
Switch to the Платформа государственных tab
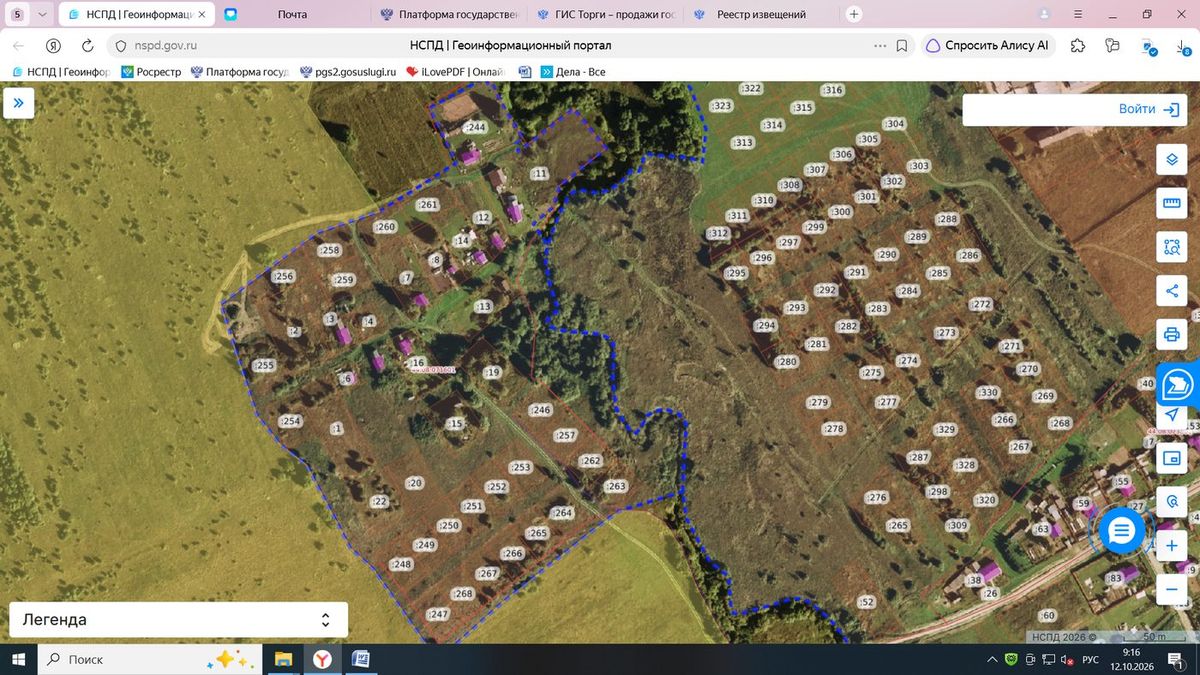[x=449, y=14]
